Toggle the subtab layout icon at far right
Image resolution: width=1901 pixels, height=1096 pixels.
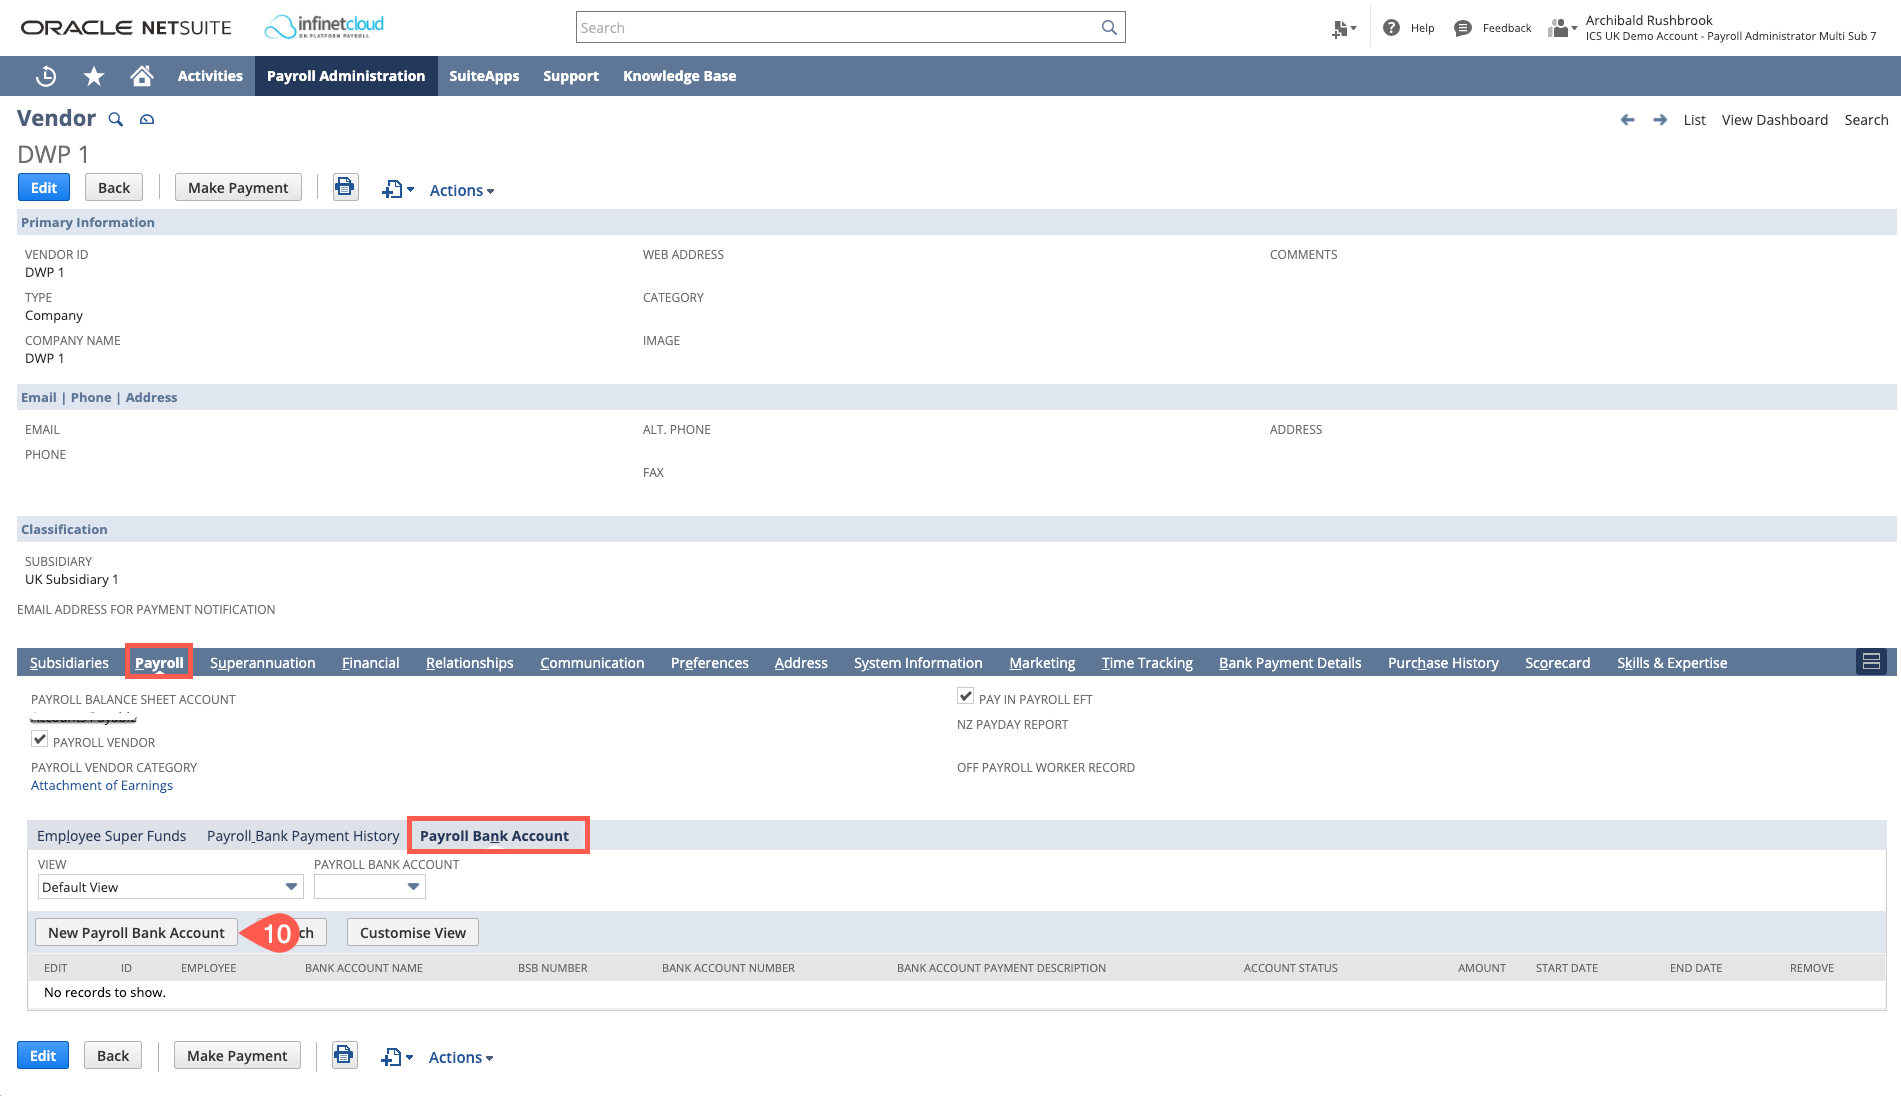coord(1871,661)
